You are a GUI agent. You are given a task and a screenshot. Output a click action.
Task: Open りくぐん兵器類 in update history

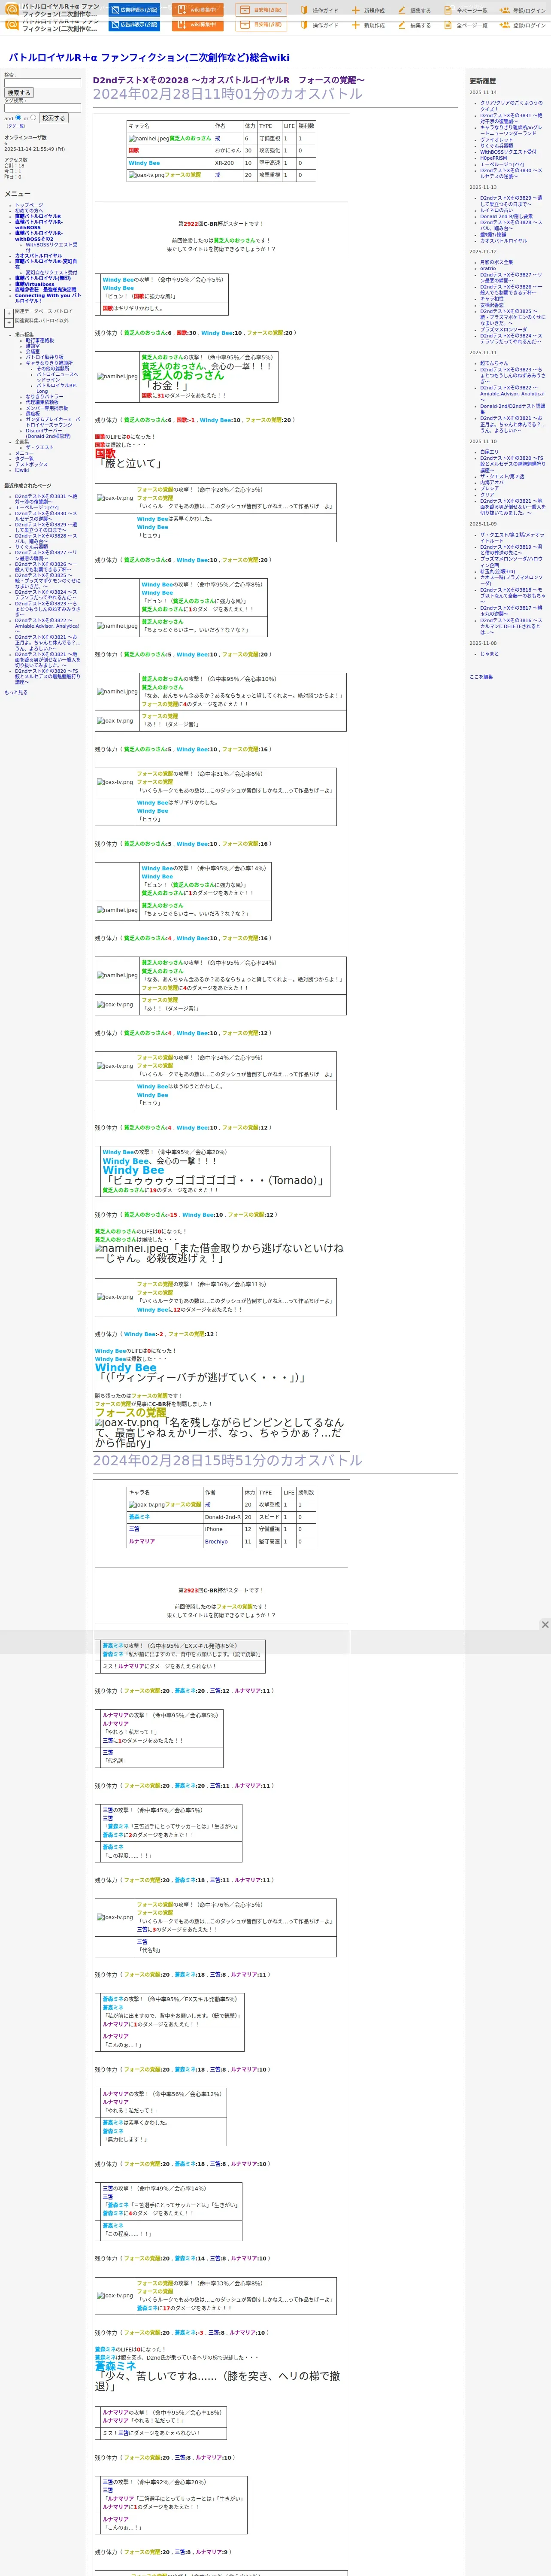(x=496, y=146)
